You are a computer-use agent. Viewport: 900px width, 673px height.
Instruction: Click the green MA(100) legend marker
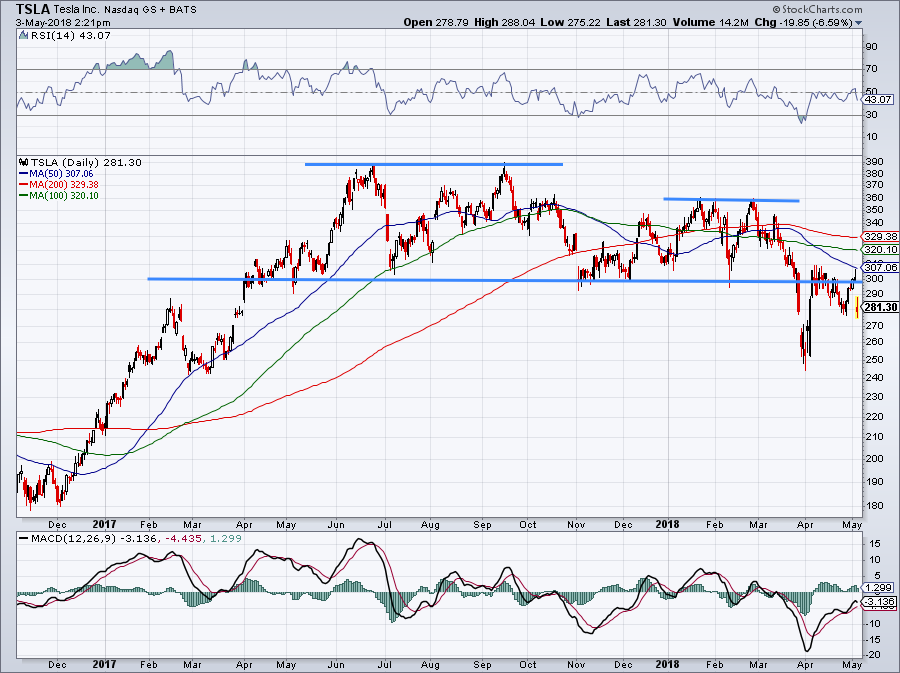24,196
